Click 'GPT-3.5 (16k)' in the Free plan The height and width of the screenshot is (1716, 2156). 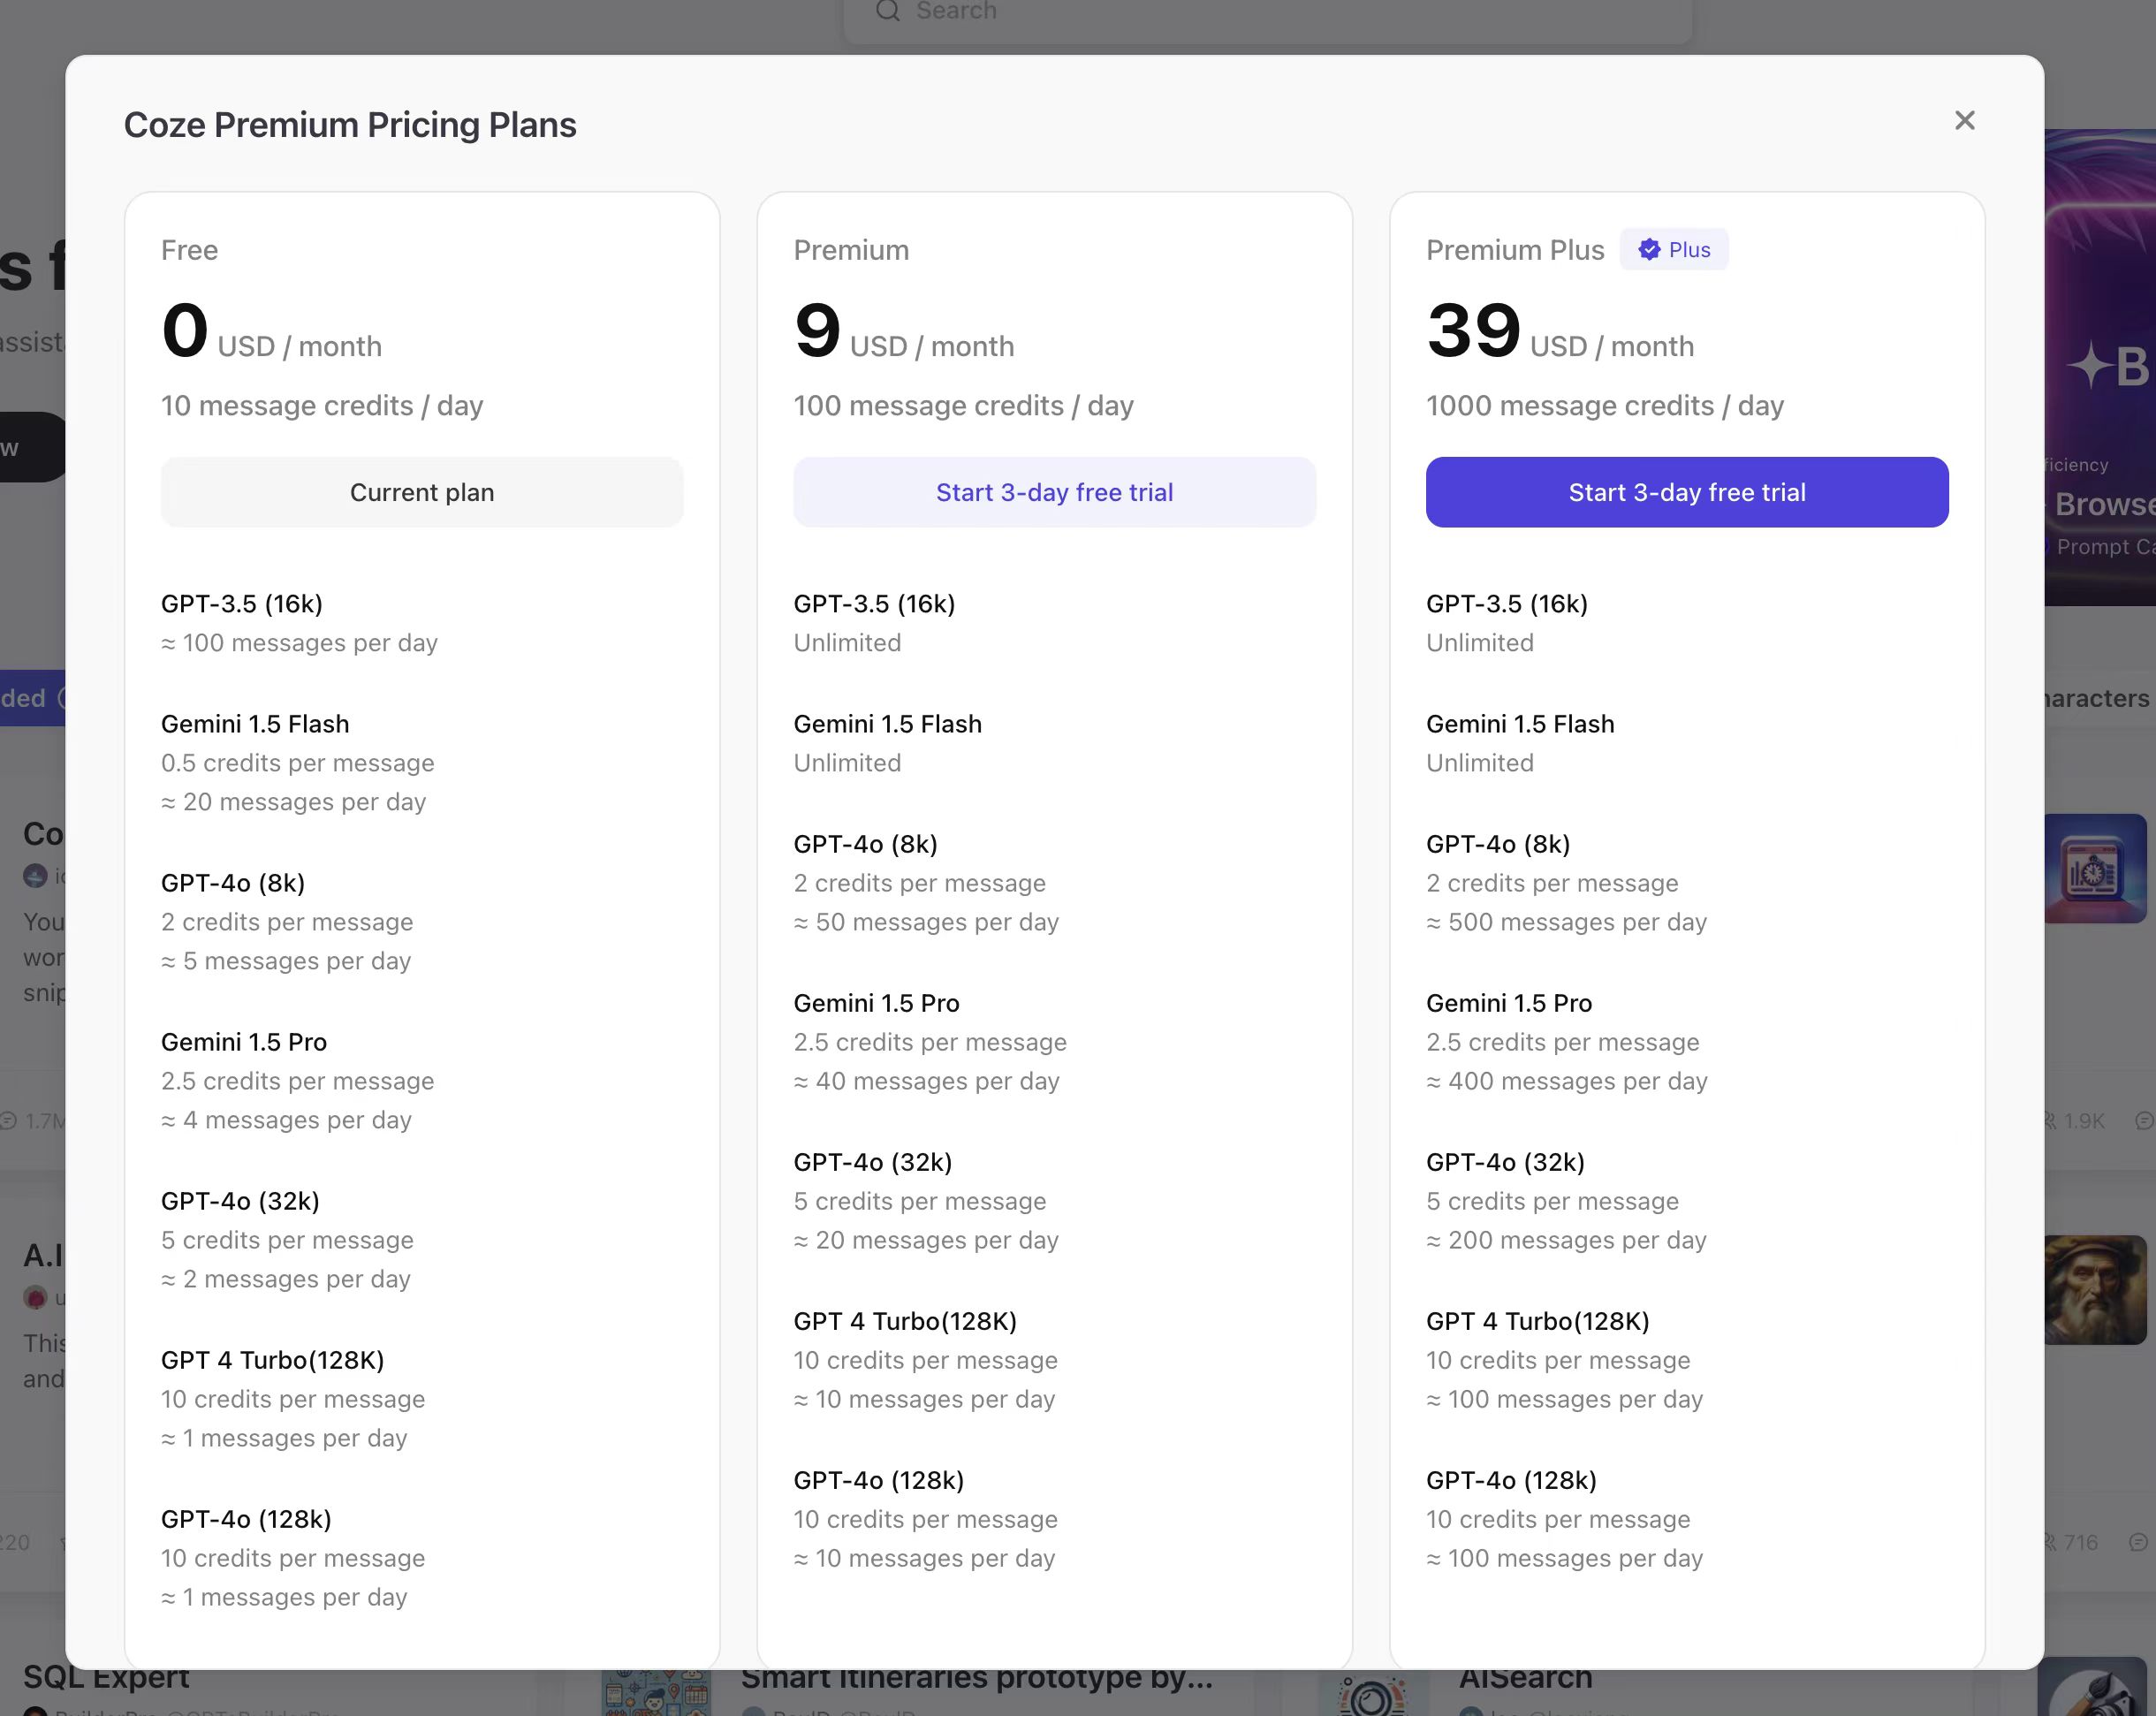point(242,604)
